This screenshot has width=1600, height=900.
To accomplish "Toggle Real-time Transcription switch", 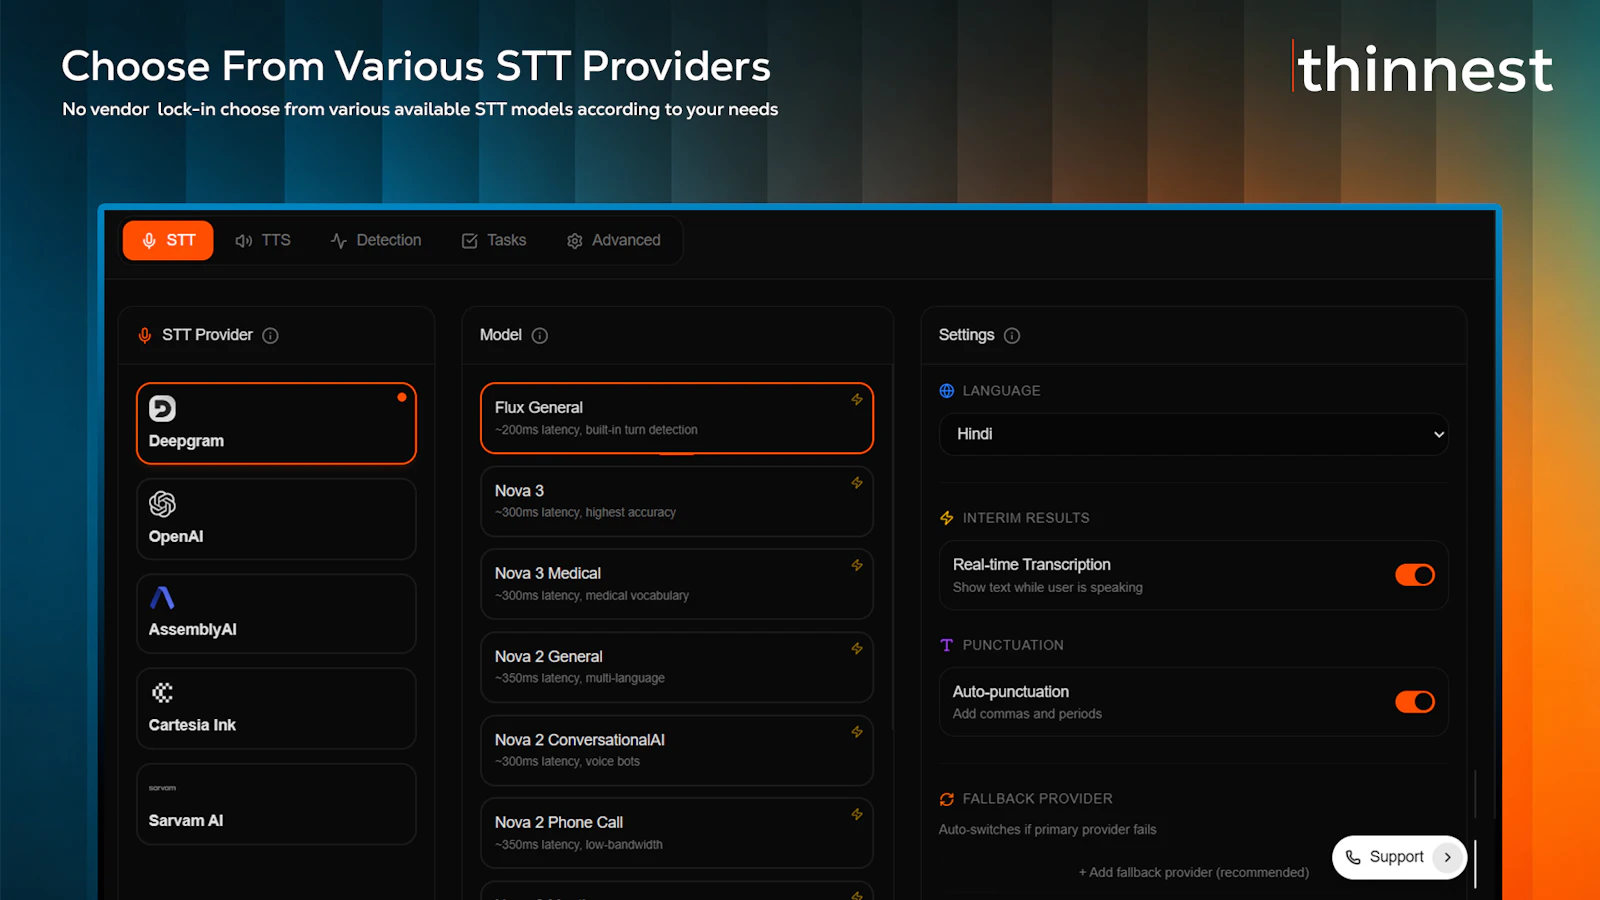I will [1415, 575].
